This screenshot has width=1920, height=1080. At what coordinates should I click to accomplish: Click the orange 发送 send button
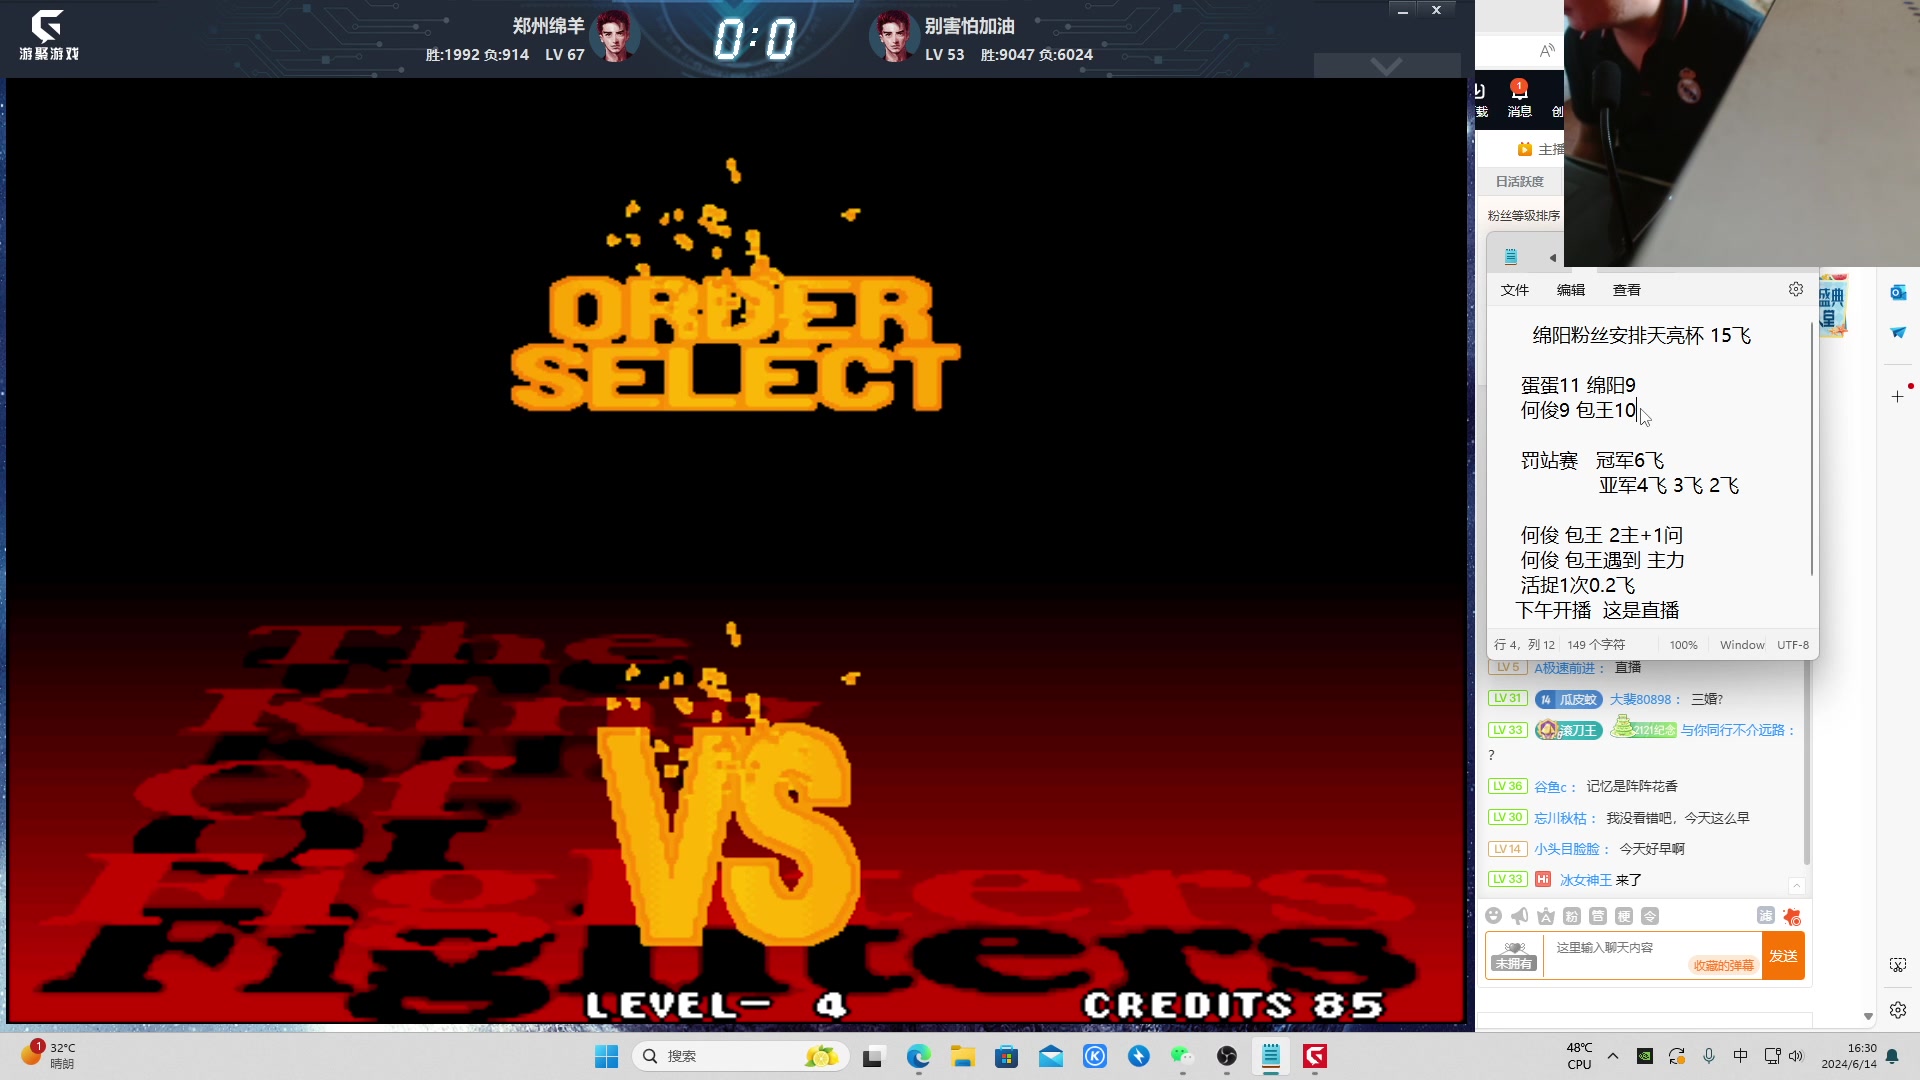coord(1783,956)
